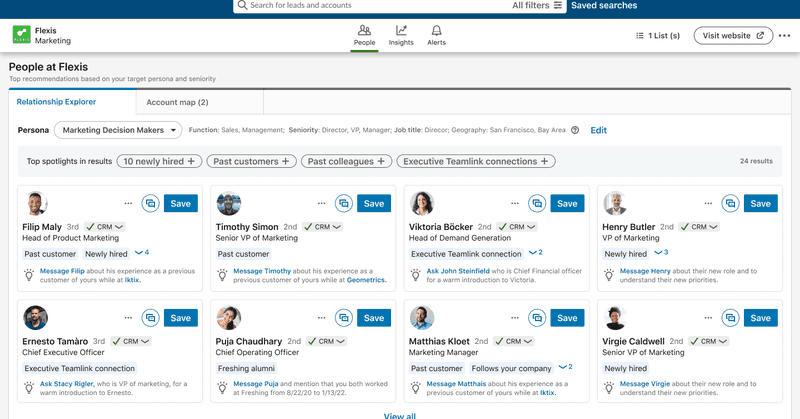
Task: Message icon on Puja Chaudhary's card
Action: [344, 318]
